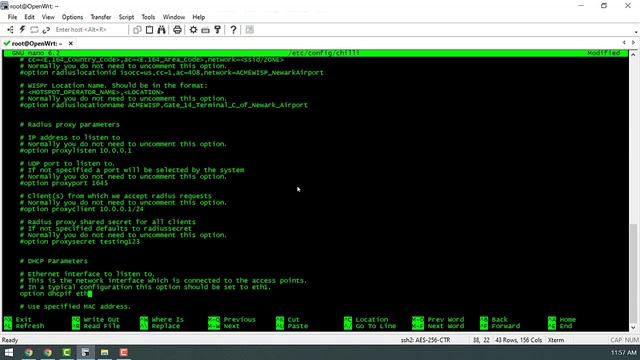Select the root@OpenWrt session tab
Viewport: 640px width, 360px height.
[x=37, y=43]
